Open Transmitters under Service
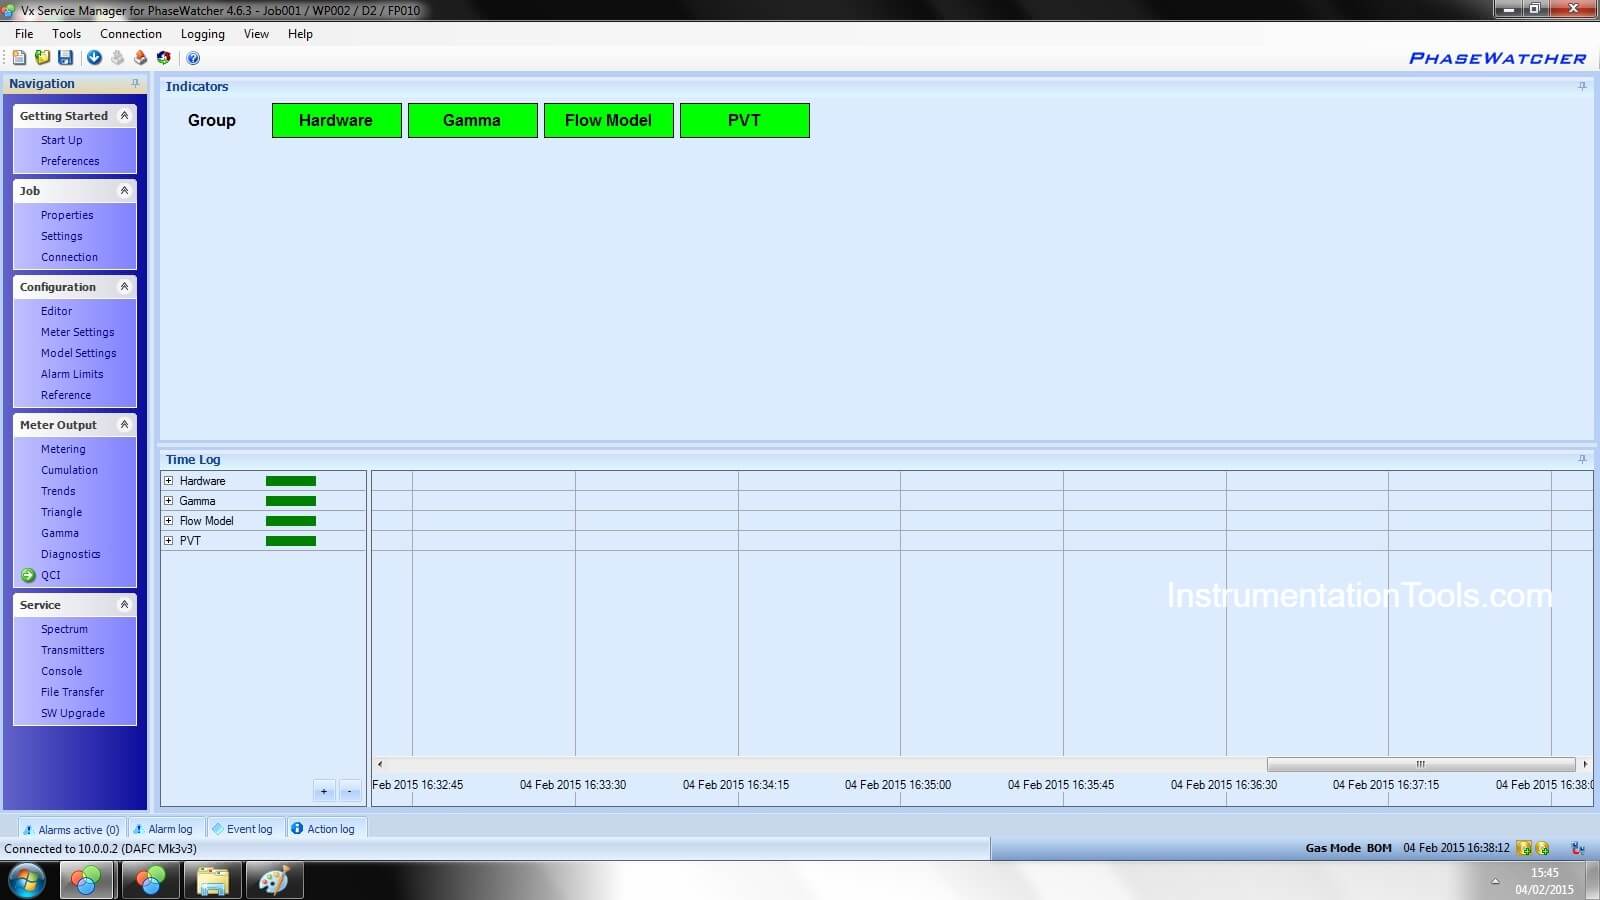1600x900 pixels. coord(72,650)
